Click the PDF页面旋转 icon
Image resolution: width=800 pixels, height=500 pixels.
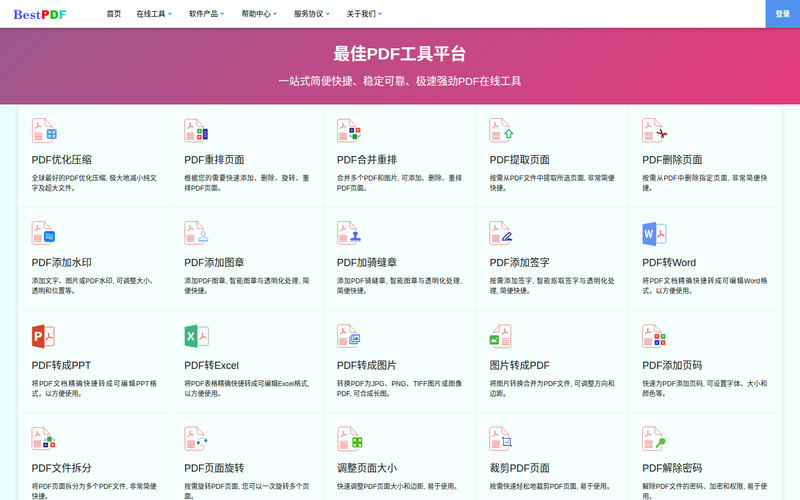point(196,438)
